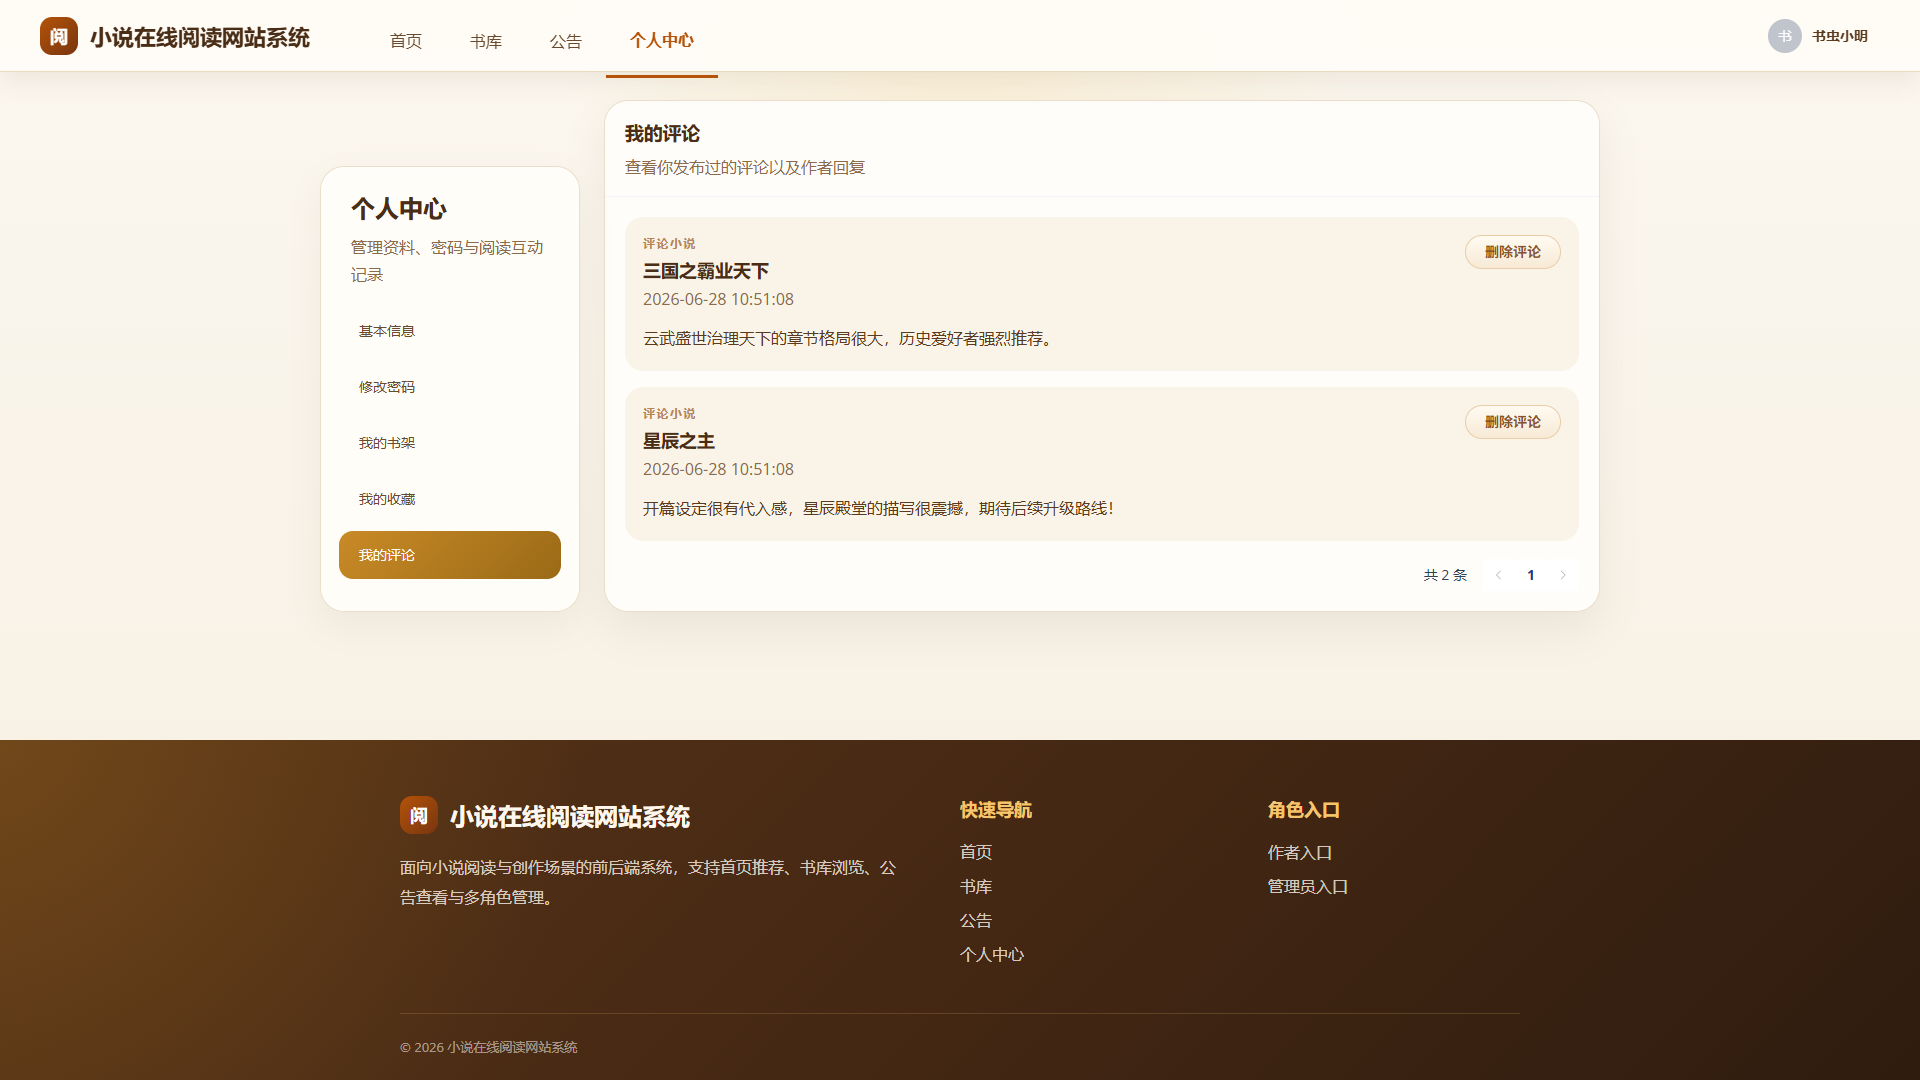Go to next page arrow

pyautogui.click(x=1563, y=575)
